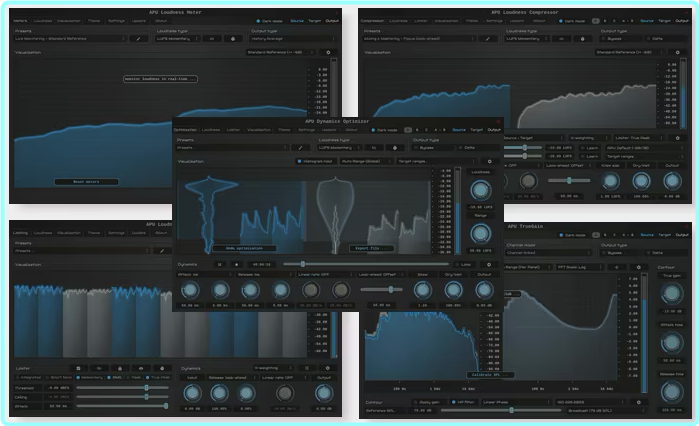Screen dimensions: 699x426
Task: Click pencil edit-preset icon in Loudness Limiter window
Action: click(162, 251)
